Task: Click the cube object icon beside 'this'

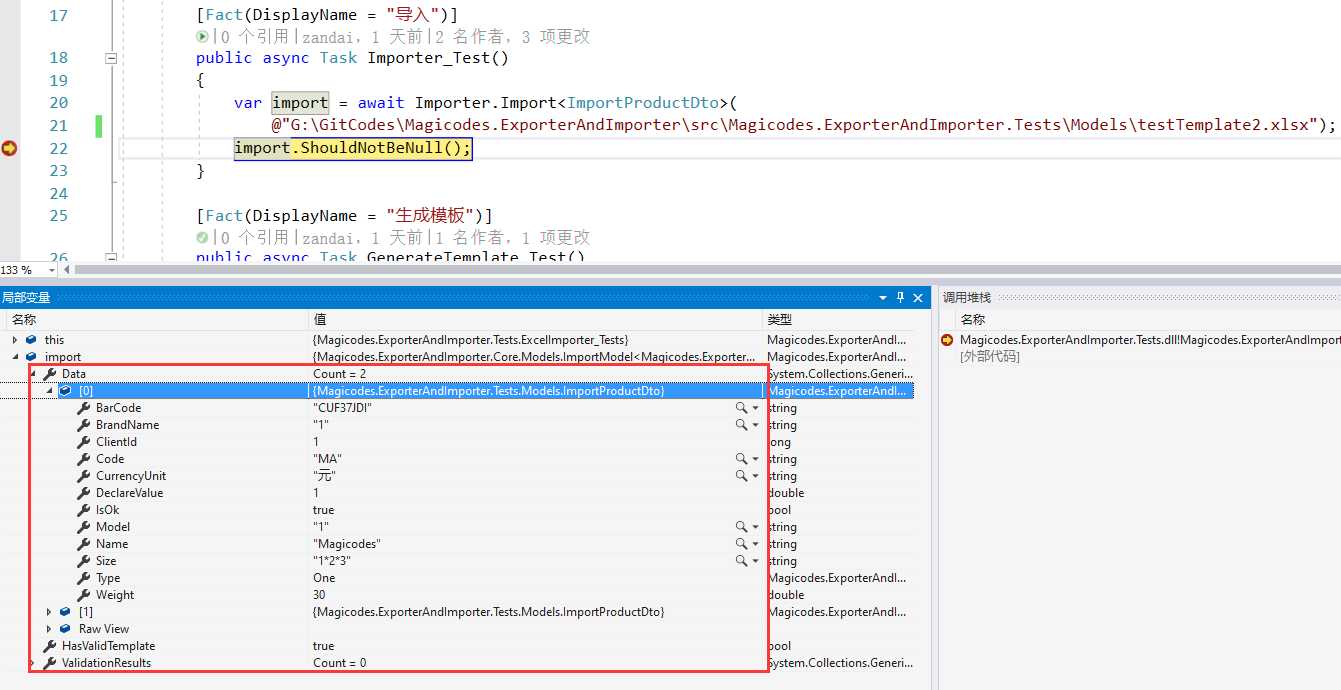Action: pyautogui.click(x=32, y=340)
